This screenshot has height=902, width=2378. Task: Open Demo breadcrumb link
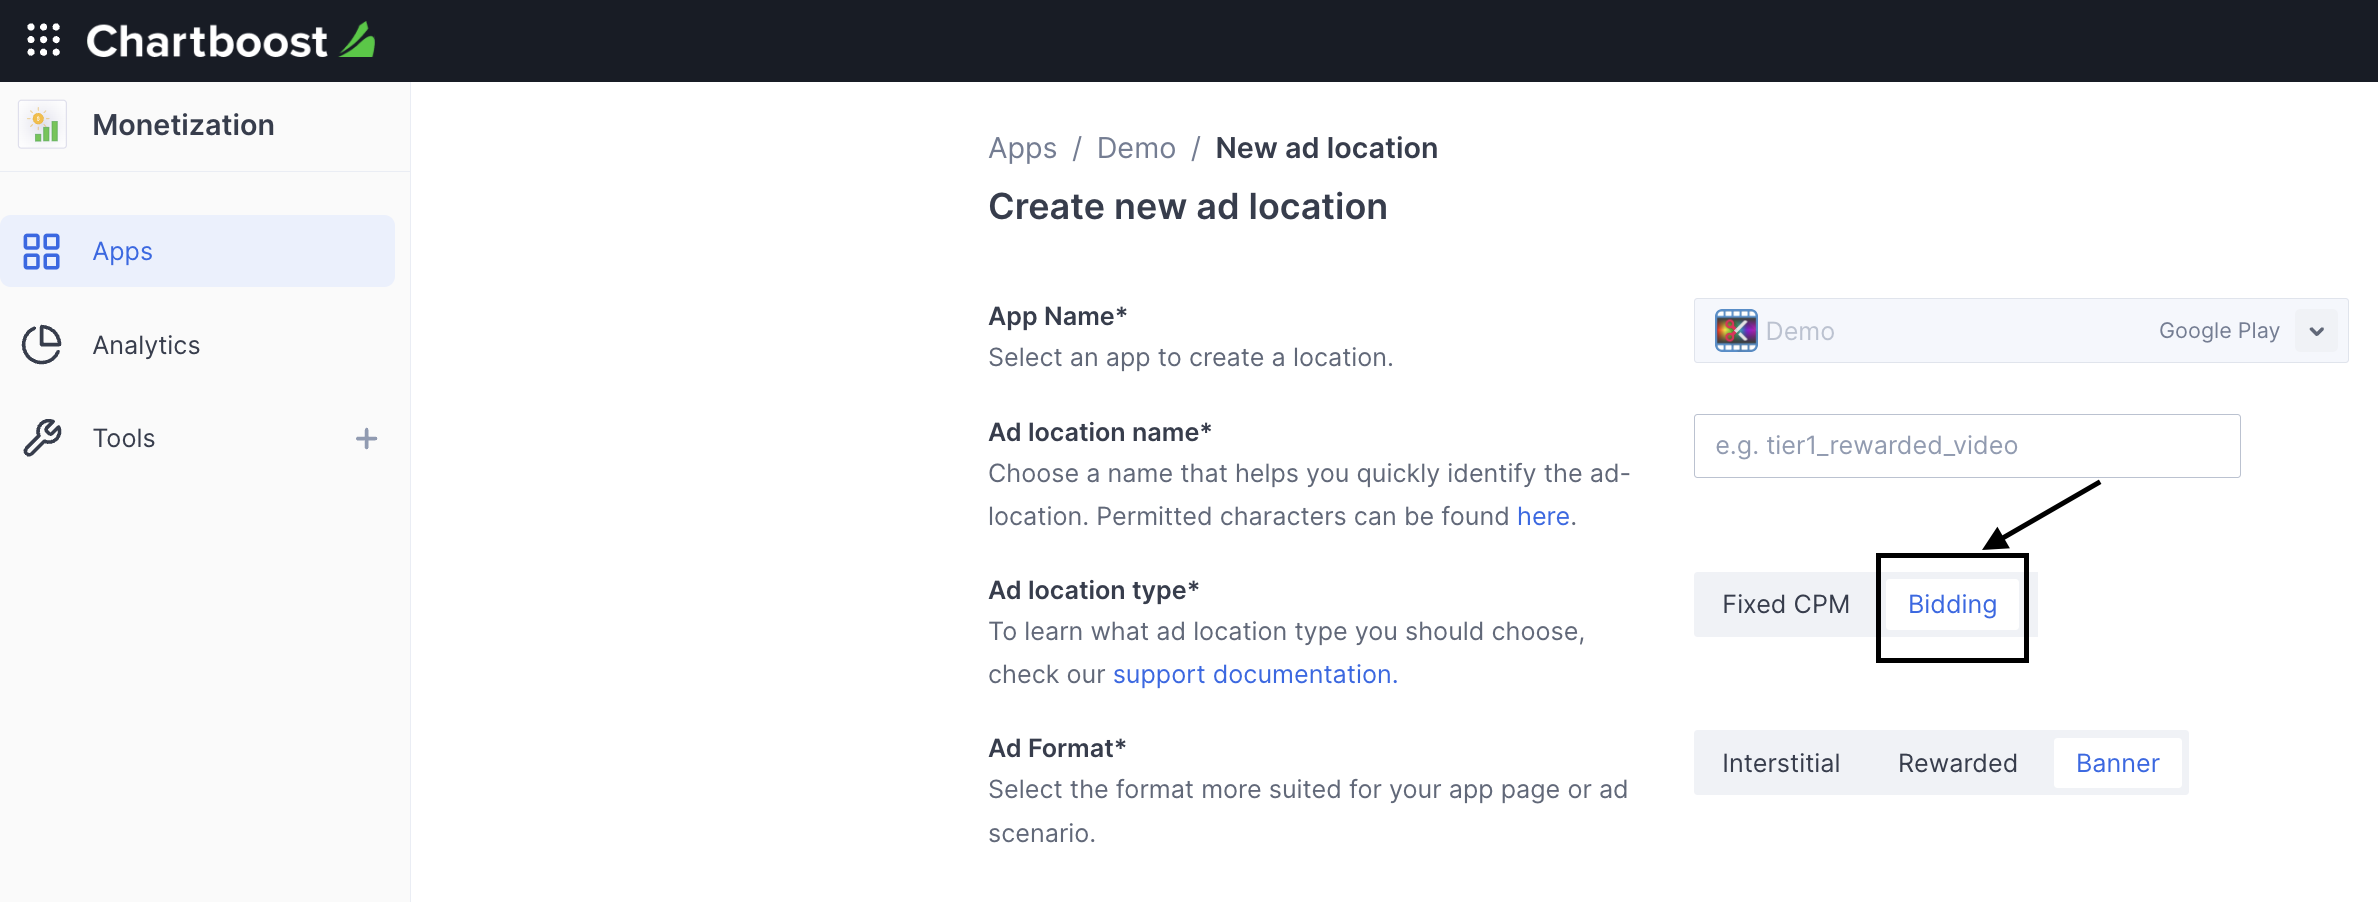pyautogui.click(x=1136, y=148)
